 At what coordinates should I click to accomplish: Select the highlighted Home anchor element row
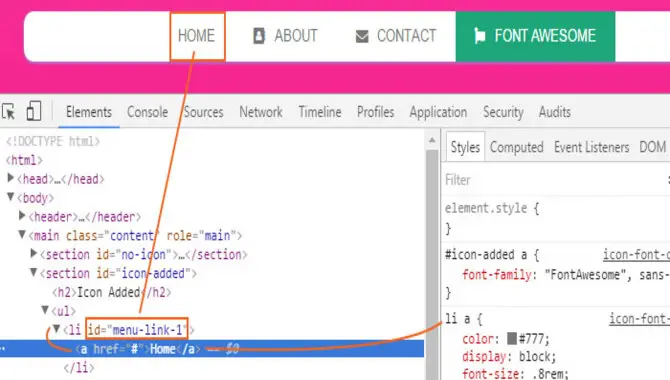[212, 349]
